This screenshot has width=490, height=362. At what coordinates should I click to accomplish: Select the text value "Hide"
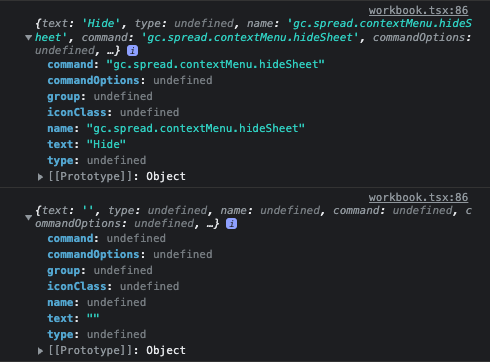pos(106,144)
